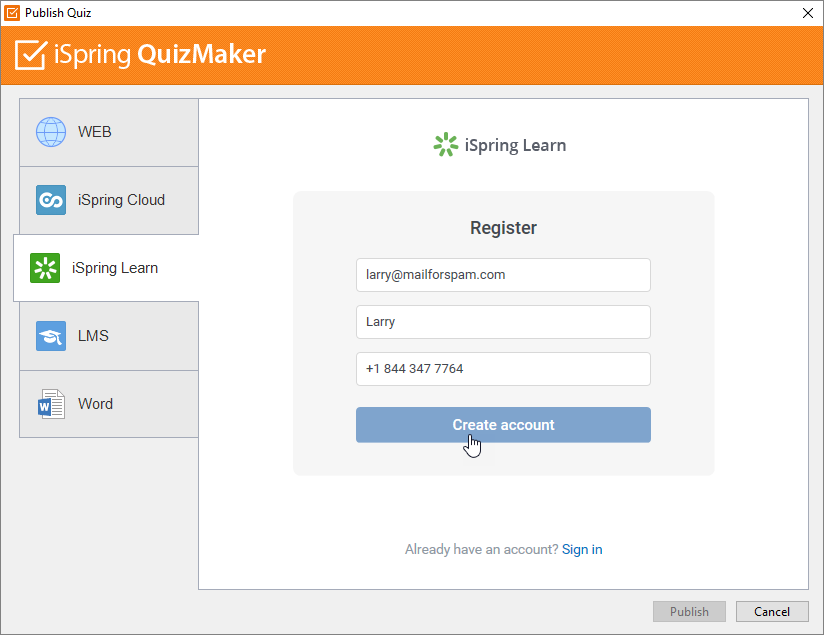Close the Publish Quiz dialog
Viewport: 824px width, 635px height.
coord(807,13)
